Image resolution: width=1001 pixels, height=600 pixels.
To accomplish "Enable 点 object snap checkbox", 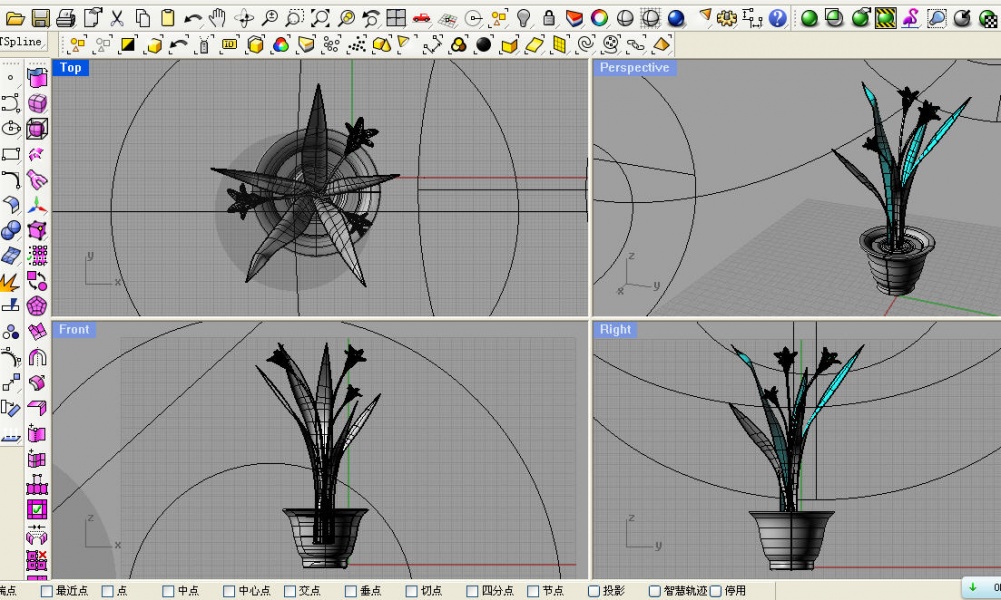I will point(107,591).
